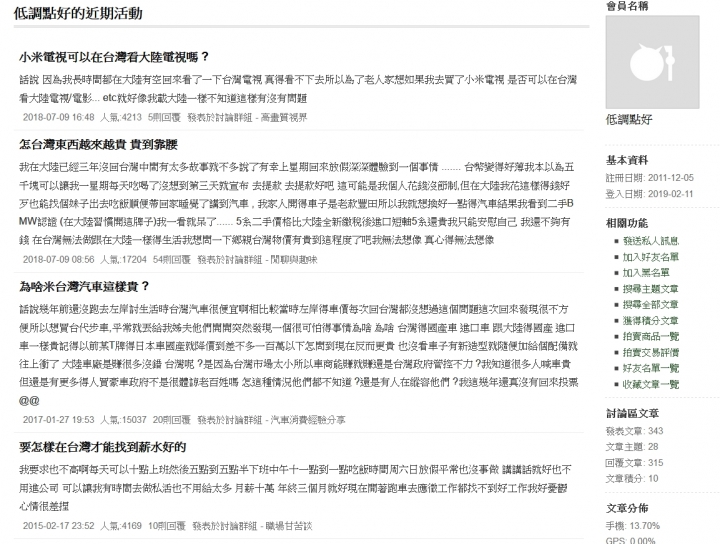Viewport: 720px width, 544px height.
Task: Click the 高畫質視界 group link
Action: (x=284, y=118)
